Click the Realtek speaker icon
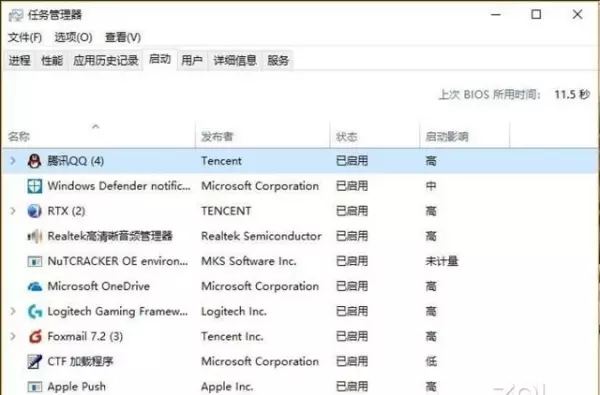This screenshot has height=395, width=600. click(x=34, y=237)
